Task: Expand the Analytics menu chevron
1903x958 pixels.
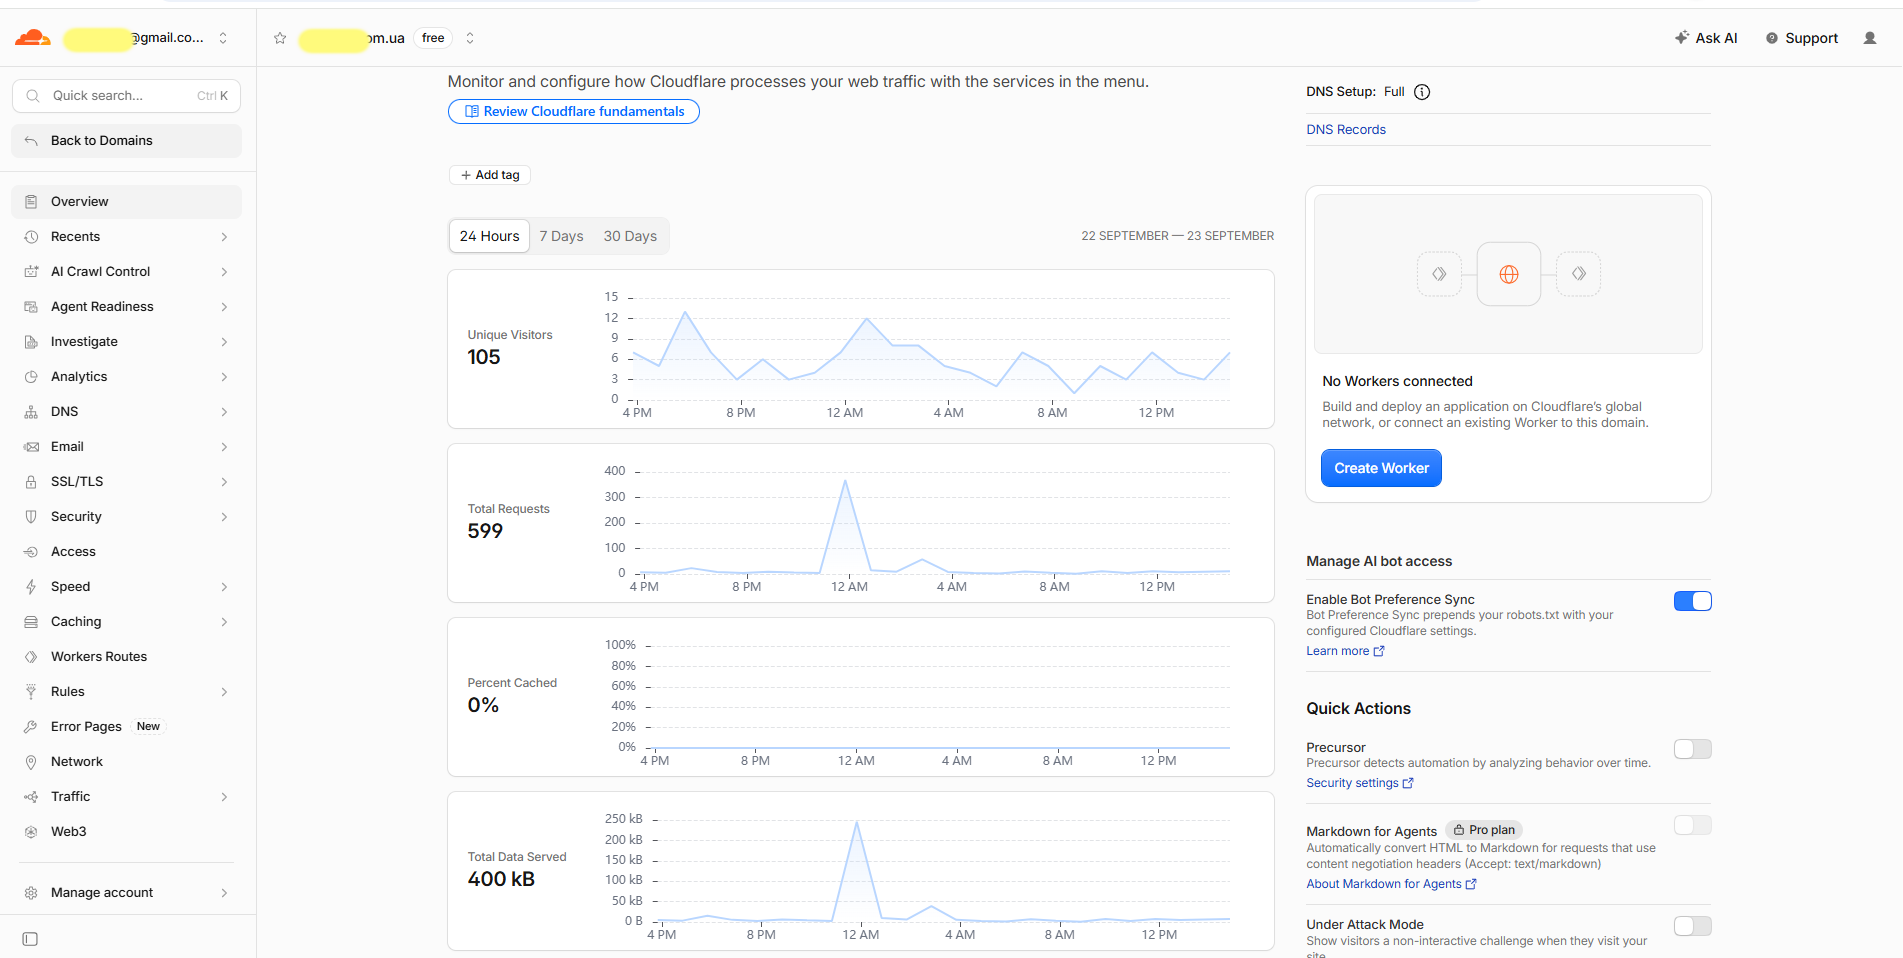Action: [224, 377]
